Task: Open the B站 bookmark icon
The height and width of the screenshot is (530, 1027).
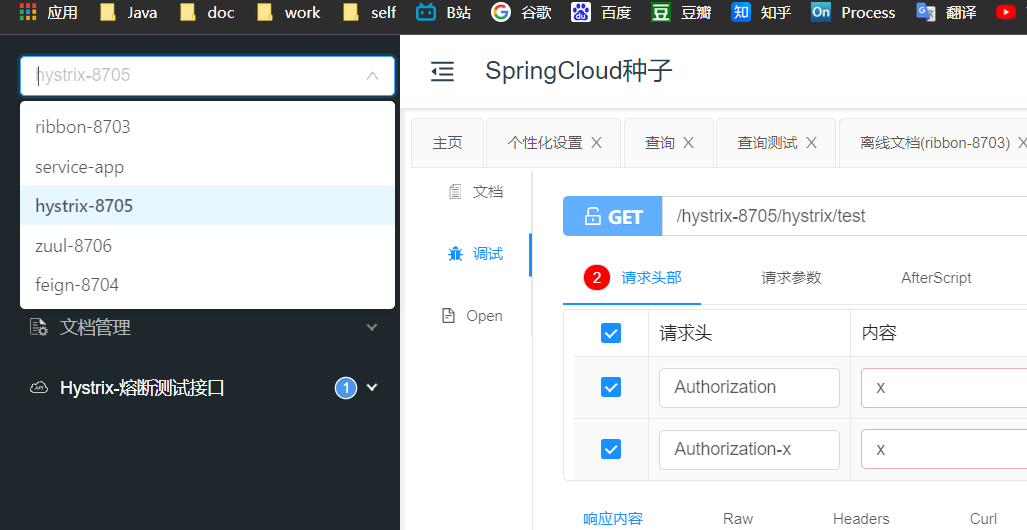Action: pos(426,12)
